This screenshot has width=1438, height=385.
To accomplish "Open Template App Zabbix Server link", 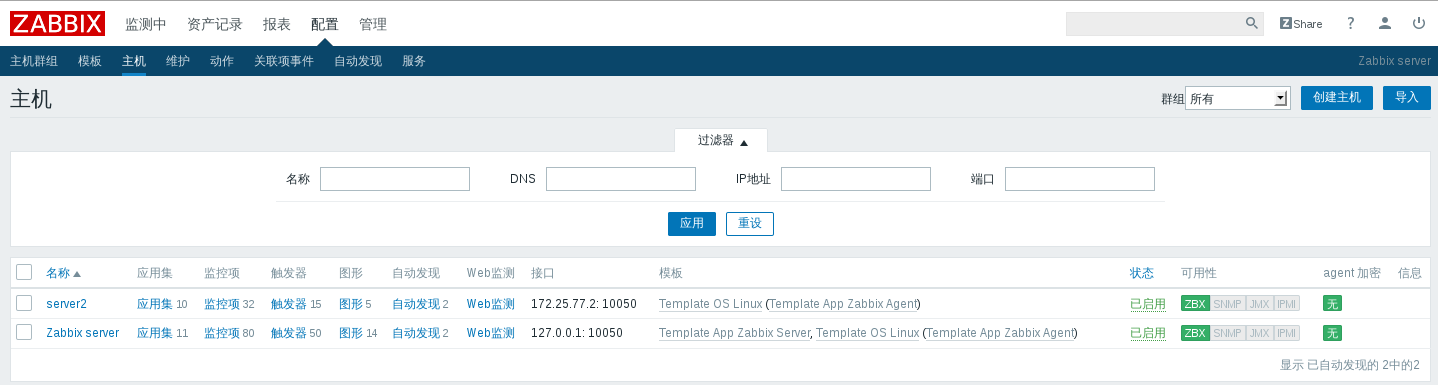I will coord(734,333).
